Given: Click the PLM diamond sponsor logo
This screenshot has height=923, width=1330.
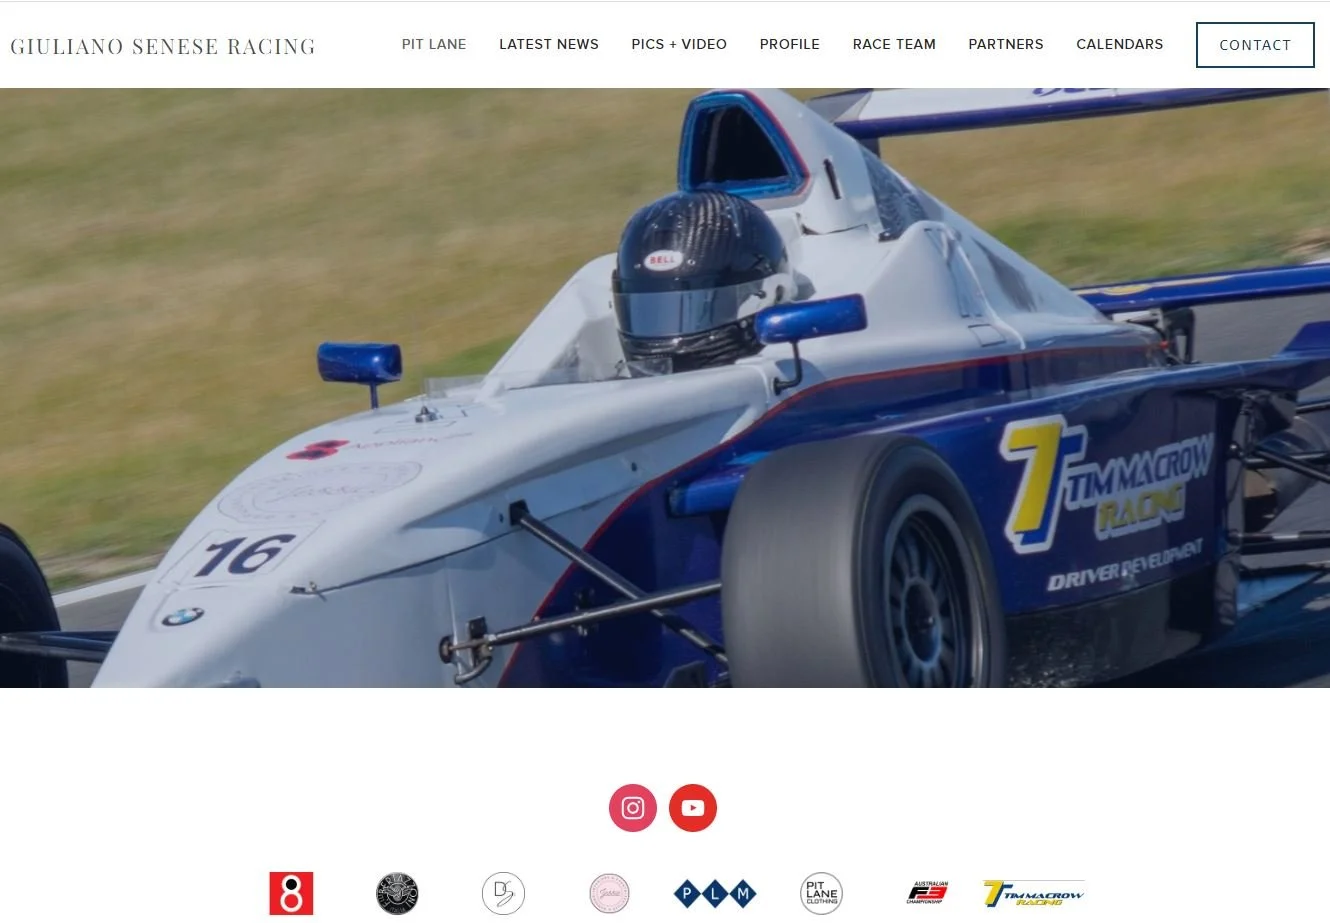Looking at the screenshot, I should (x=715, y=893).
